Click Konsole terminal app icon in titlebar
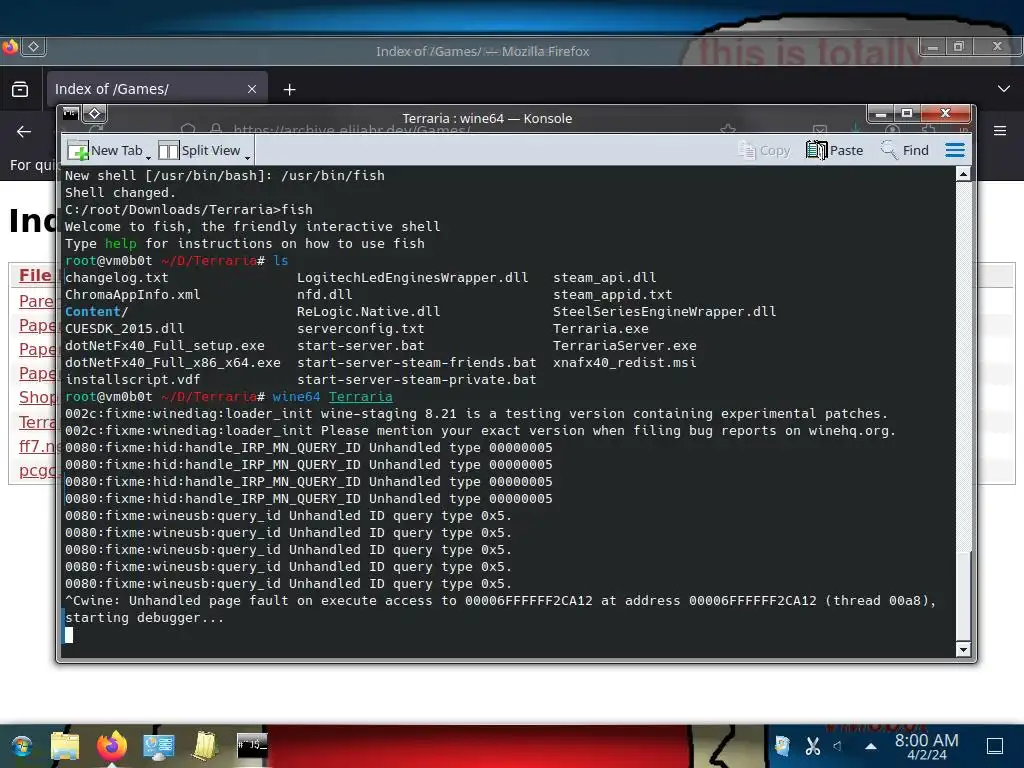The width and height of the screenshot is (1024, 768). pyautogui.click(x=71, y=114)
